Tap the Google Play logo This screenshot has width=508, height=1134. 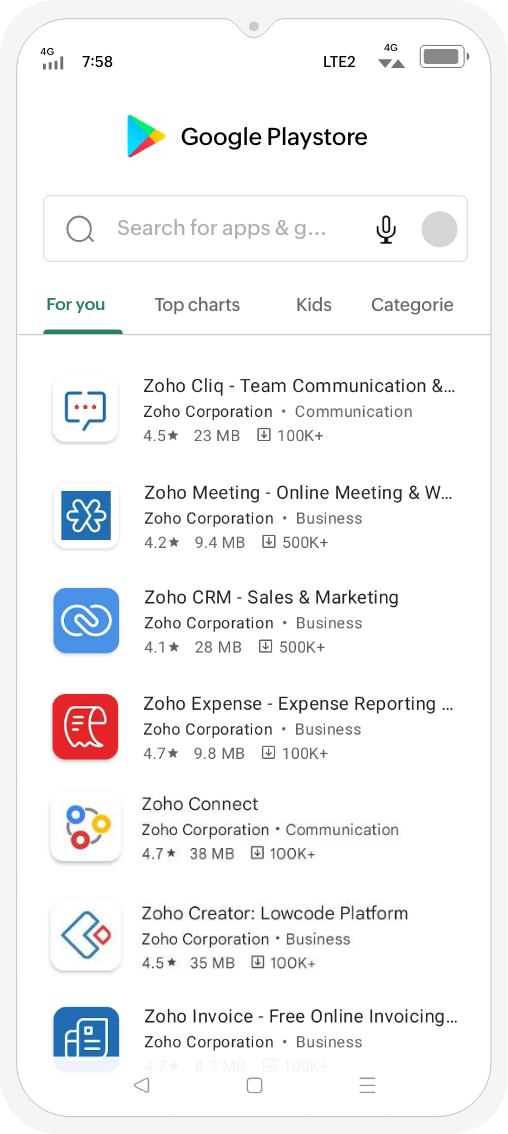[146, 136]
